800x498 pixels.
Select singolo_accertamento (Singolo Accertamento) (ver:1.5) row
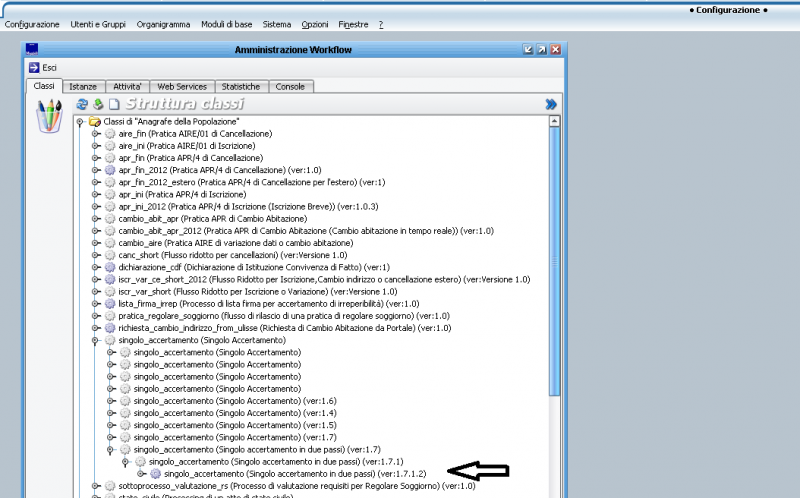(235, 425)
